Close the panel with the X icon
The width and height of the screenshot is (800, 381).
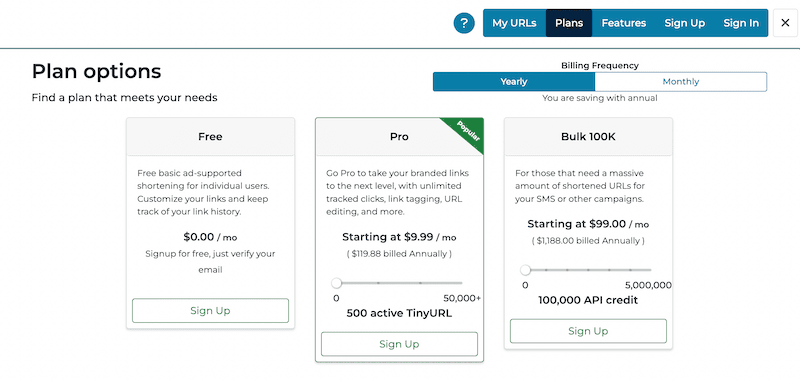point(785,23)
